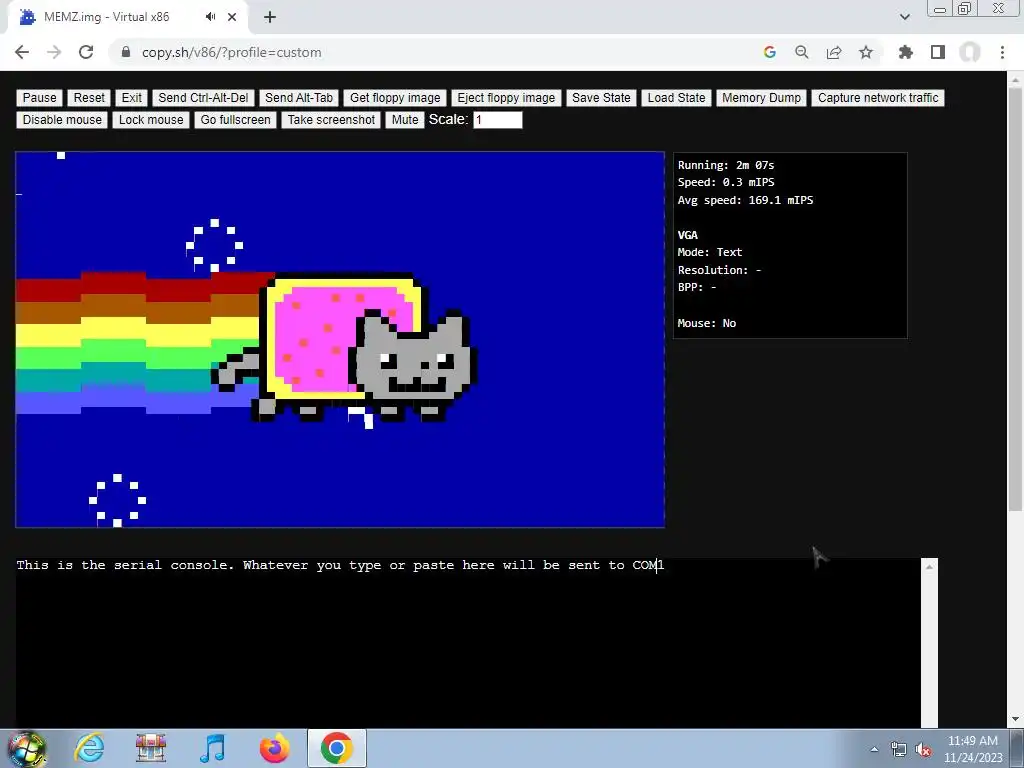Click the Nyan Cat emulator screen
This screenshot has width=1024, height=768.
click(x=340, y=340)
